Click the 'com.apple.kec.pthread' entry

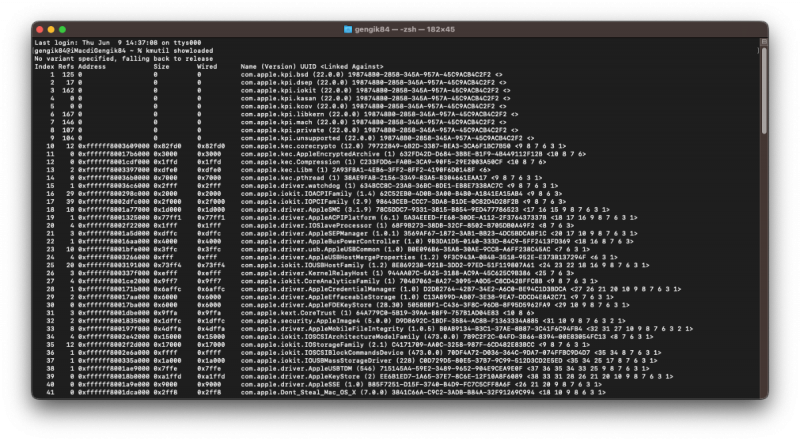click(x=283, y=178)
